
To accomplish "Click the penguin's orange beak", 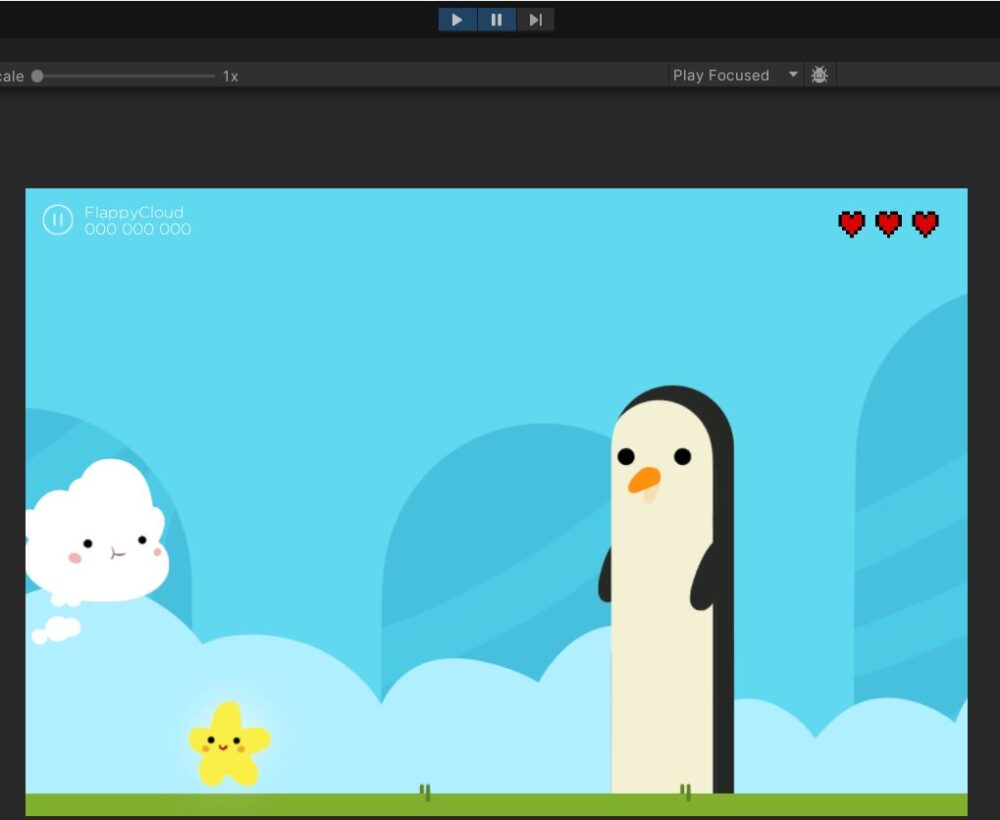I will pyautogui.click(x=643, y=480).
